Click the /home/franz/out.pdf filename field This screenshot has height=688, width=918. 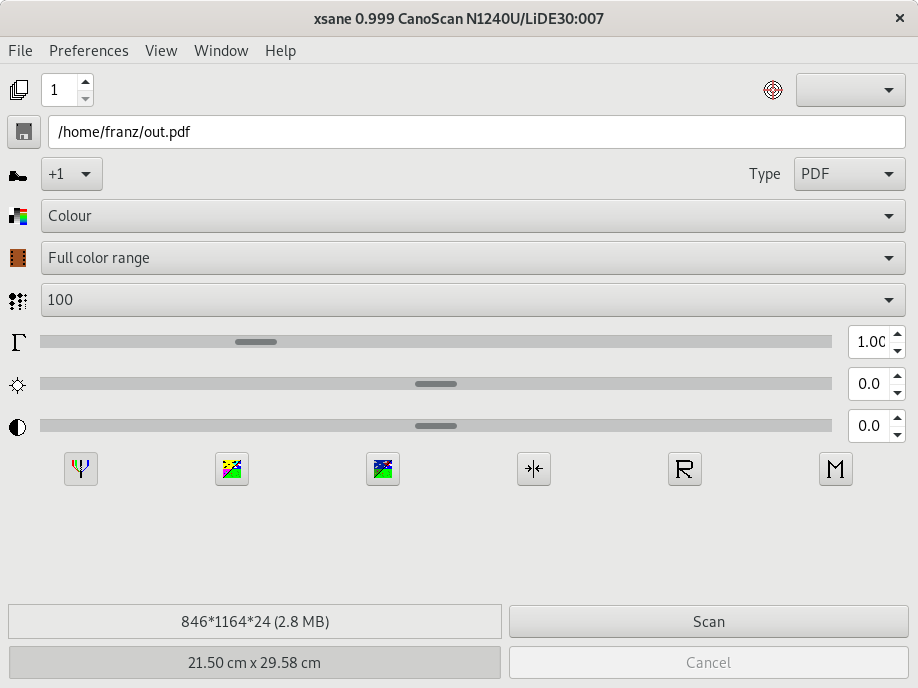coord(477,132)
